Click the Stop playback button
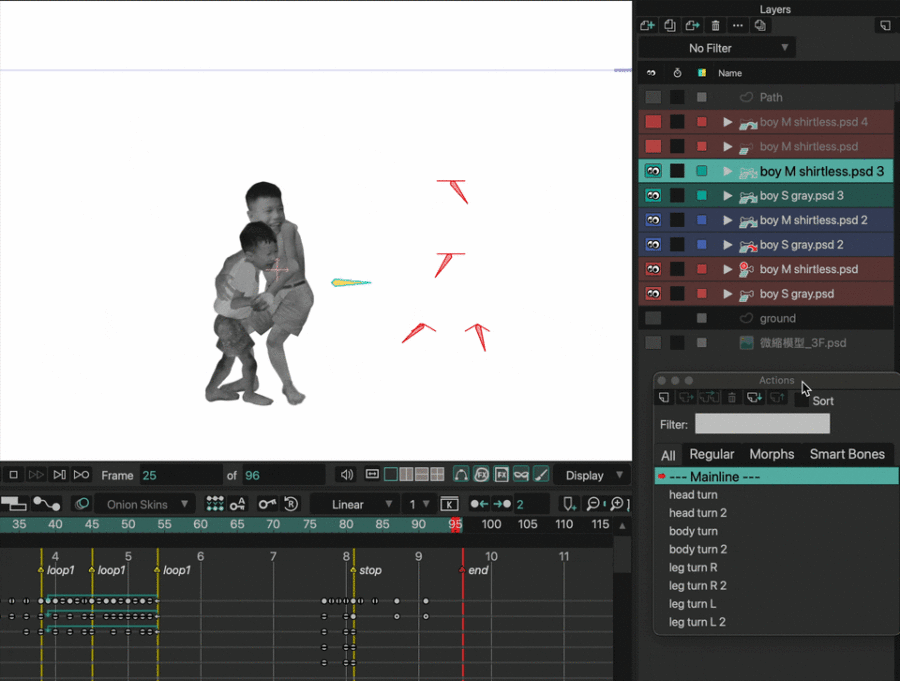Viewport: 900px width, 681px height. (x=13, y=475)
